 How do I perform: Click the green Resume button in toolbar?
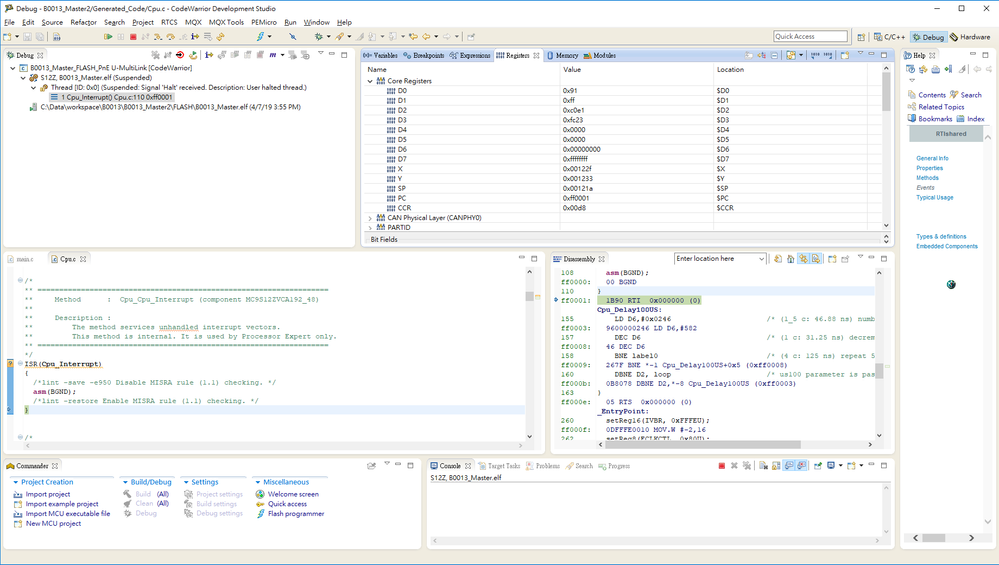coord(108,37)
